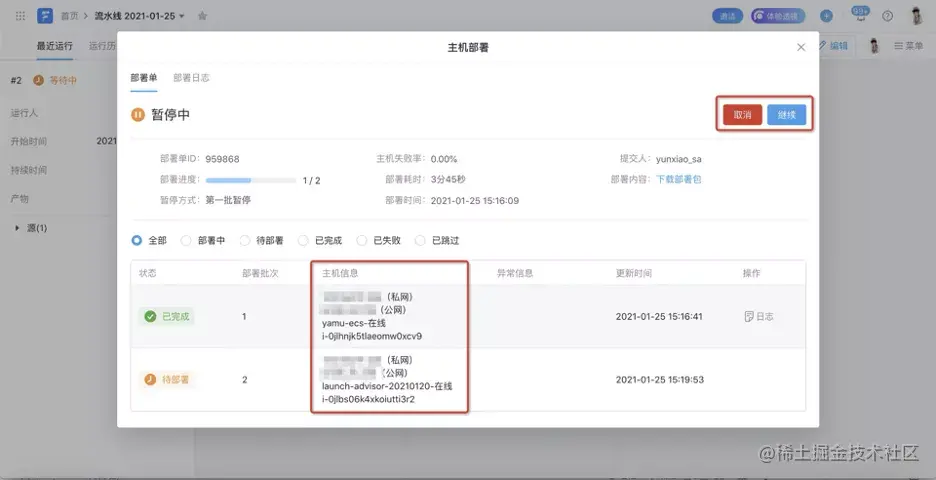Click the blue 继续 button
Viewport: 936px width, 480px height.
pos(786,115)
